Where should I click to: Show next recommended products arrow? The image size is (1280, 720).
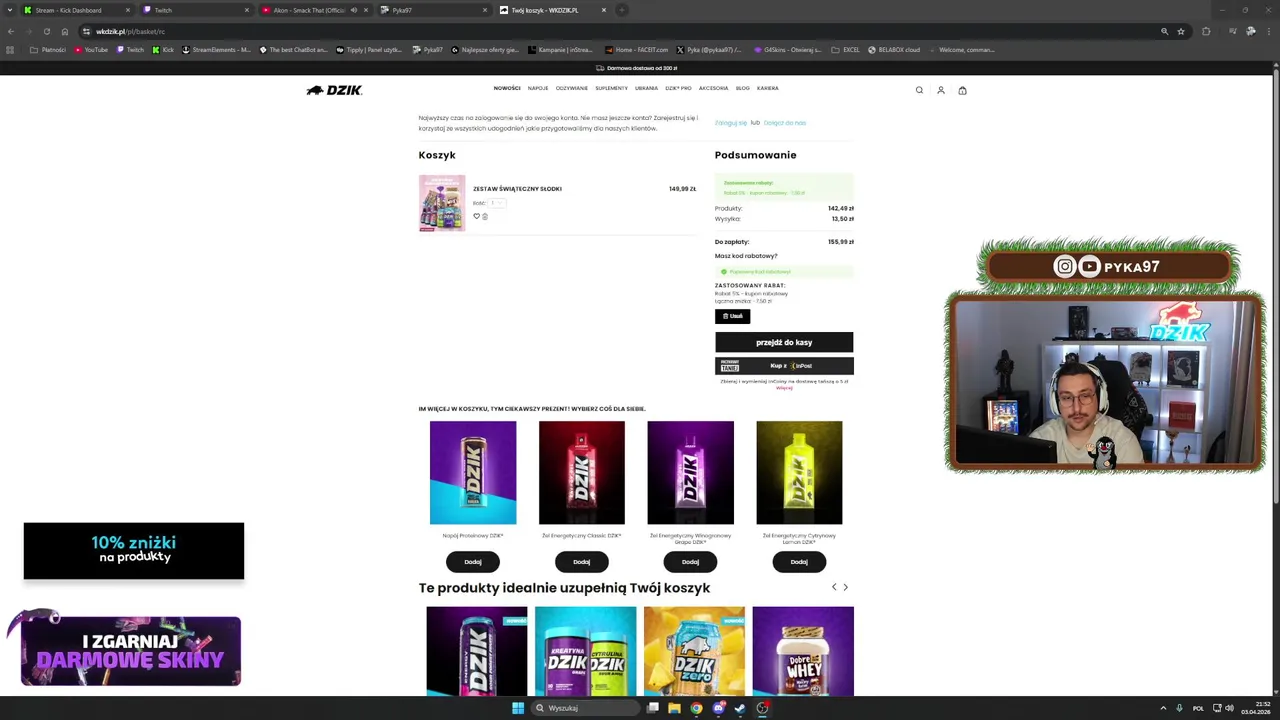tap(845, 587)
